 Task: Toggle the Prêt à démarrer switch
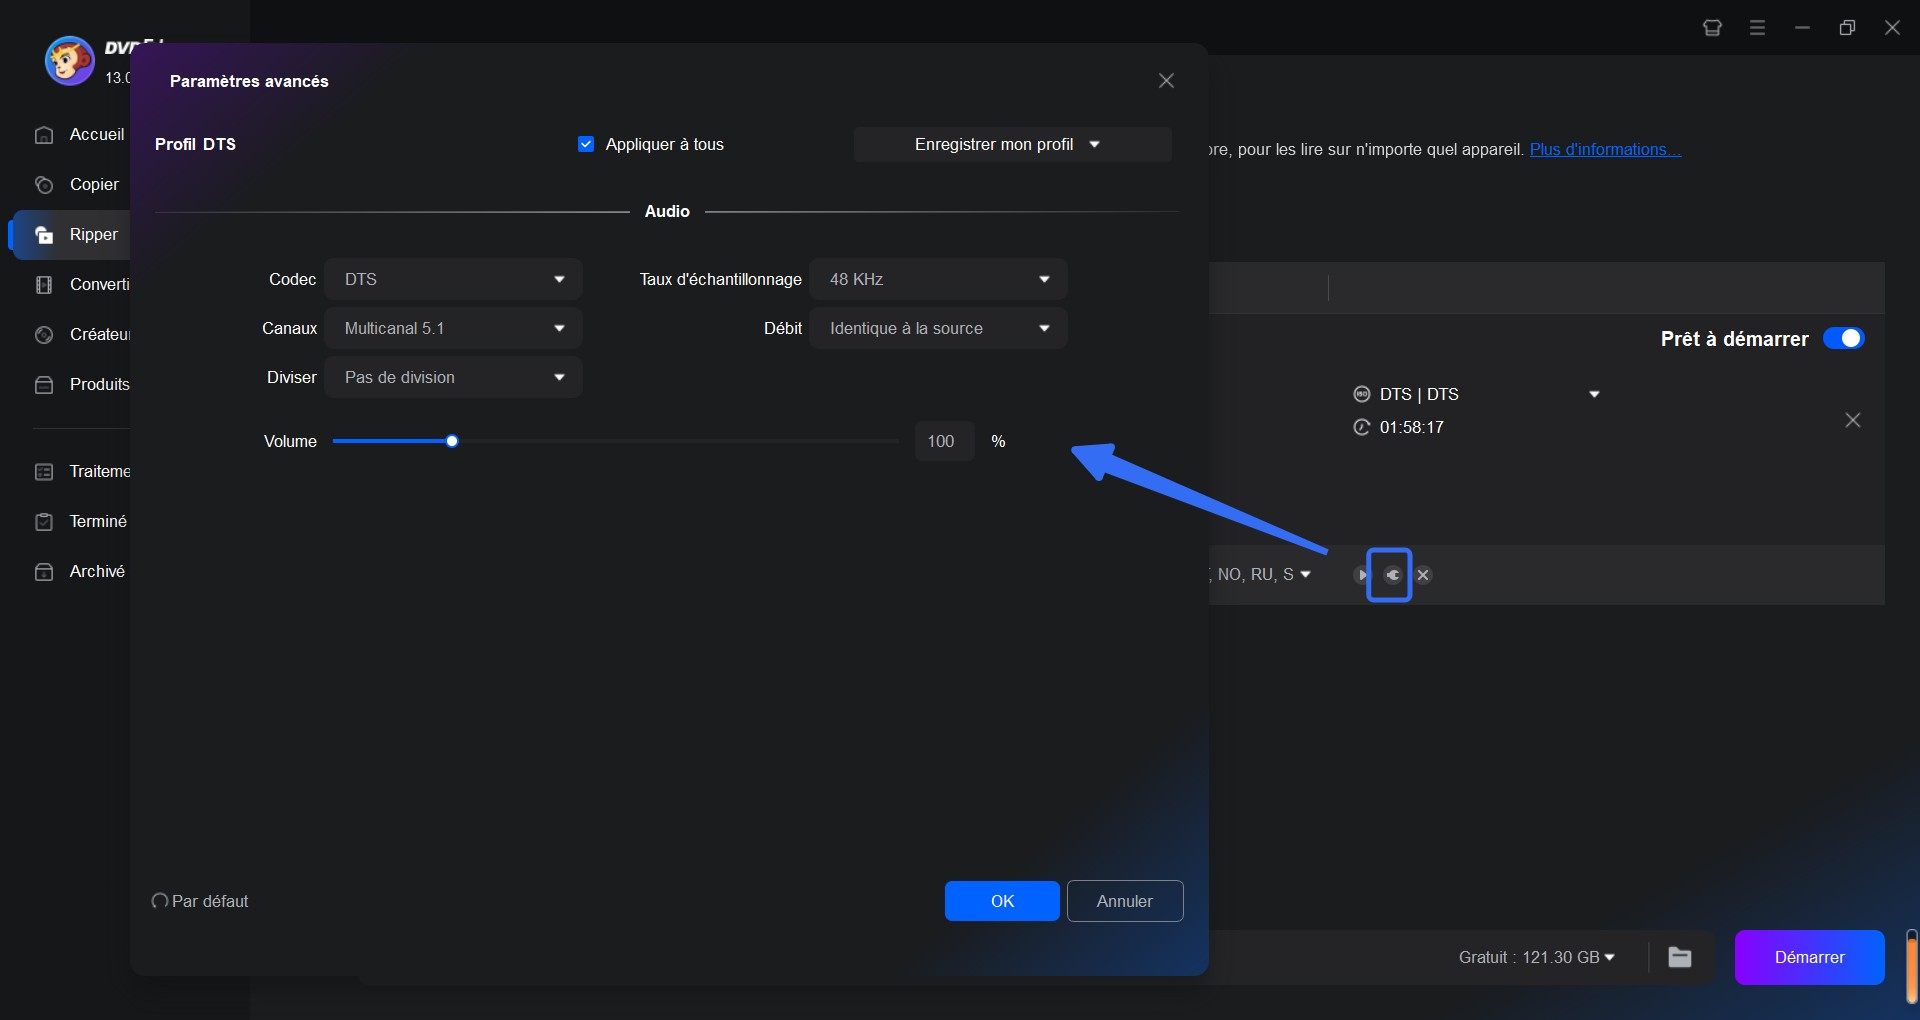(x=1843, y=338)
